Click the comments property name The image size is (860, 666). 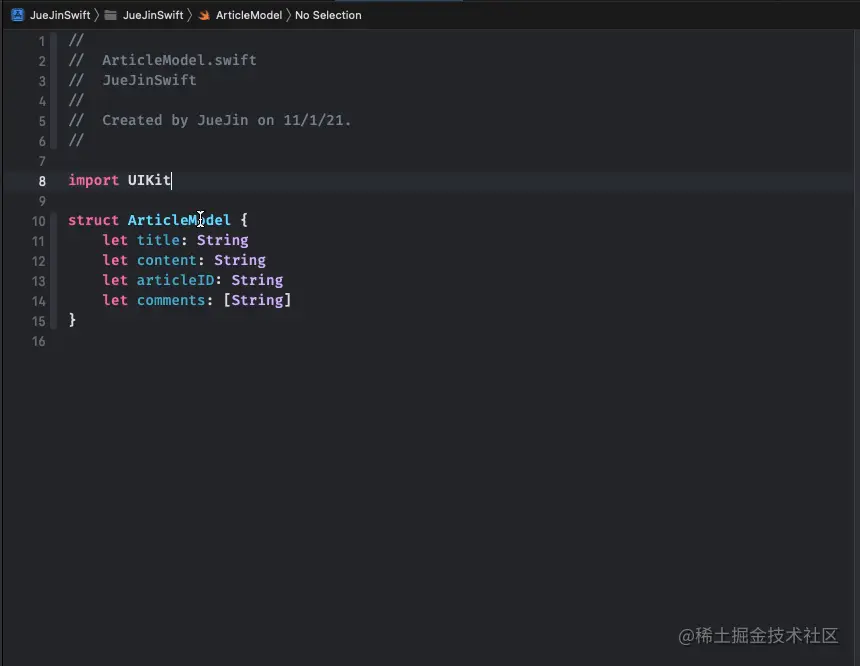click(171, 300)
